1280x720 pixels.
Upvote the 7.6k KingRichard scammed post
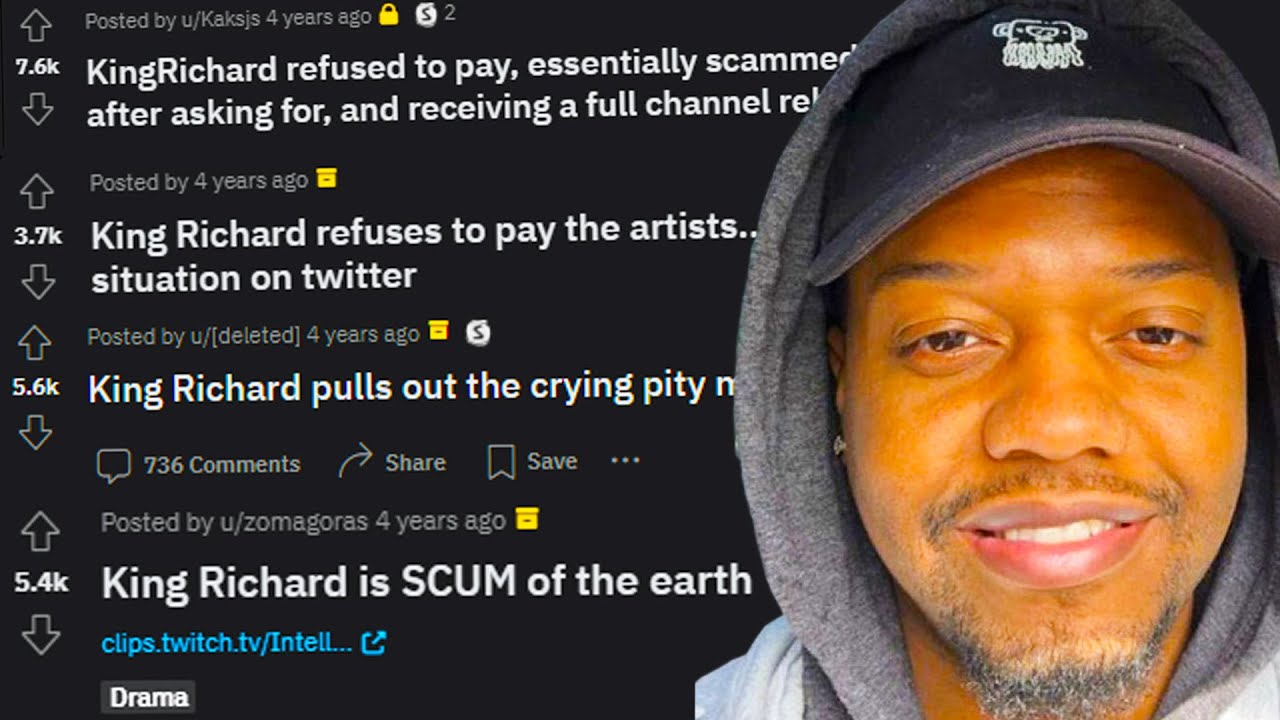tap(36, 25)
